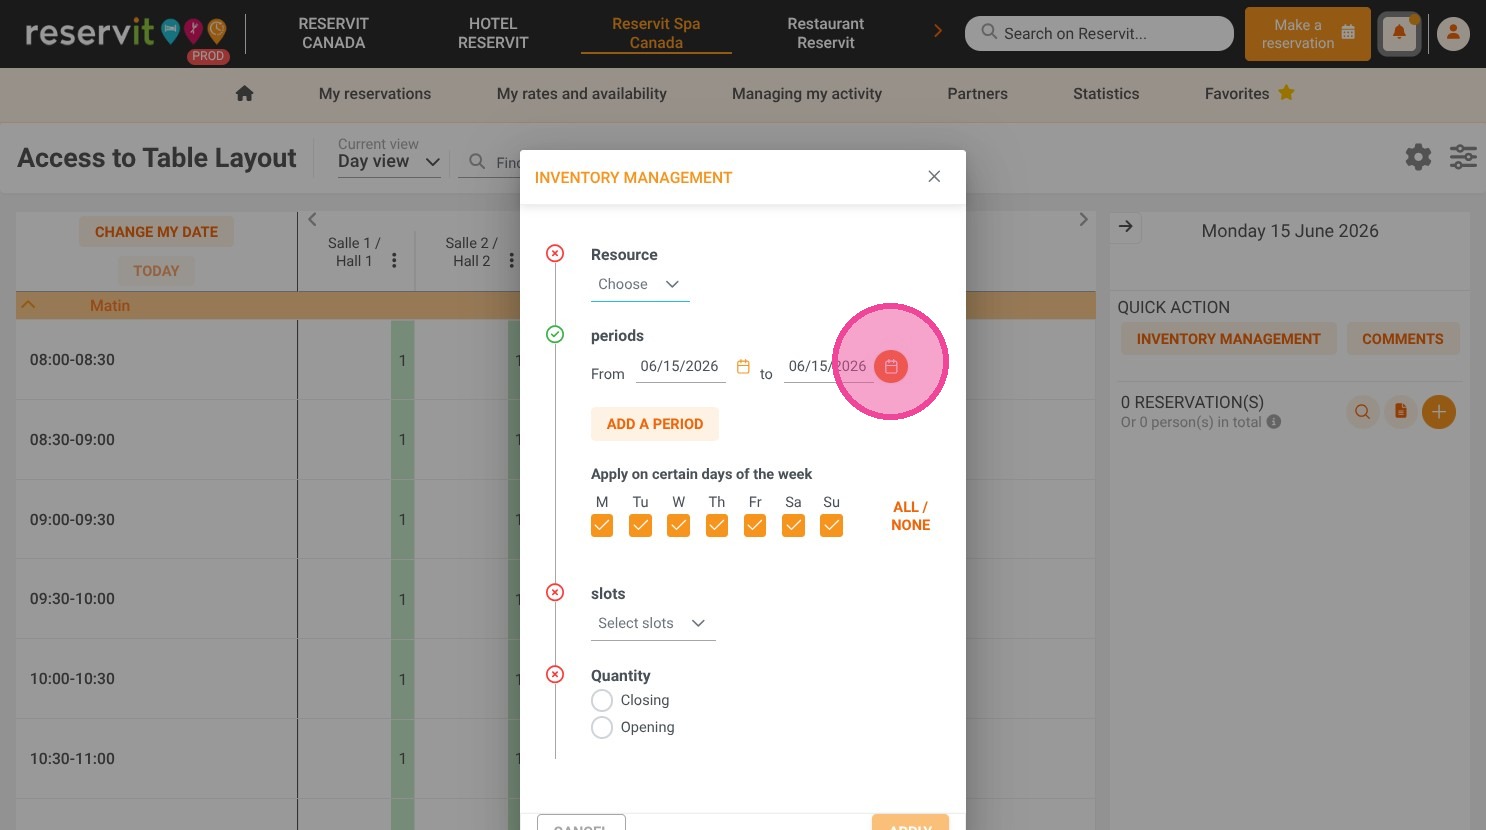Open the To date calendar icon
Viewport: 1486px width, 830px height.
click(x=891, y=366)
